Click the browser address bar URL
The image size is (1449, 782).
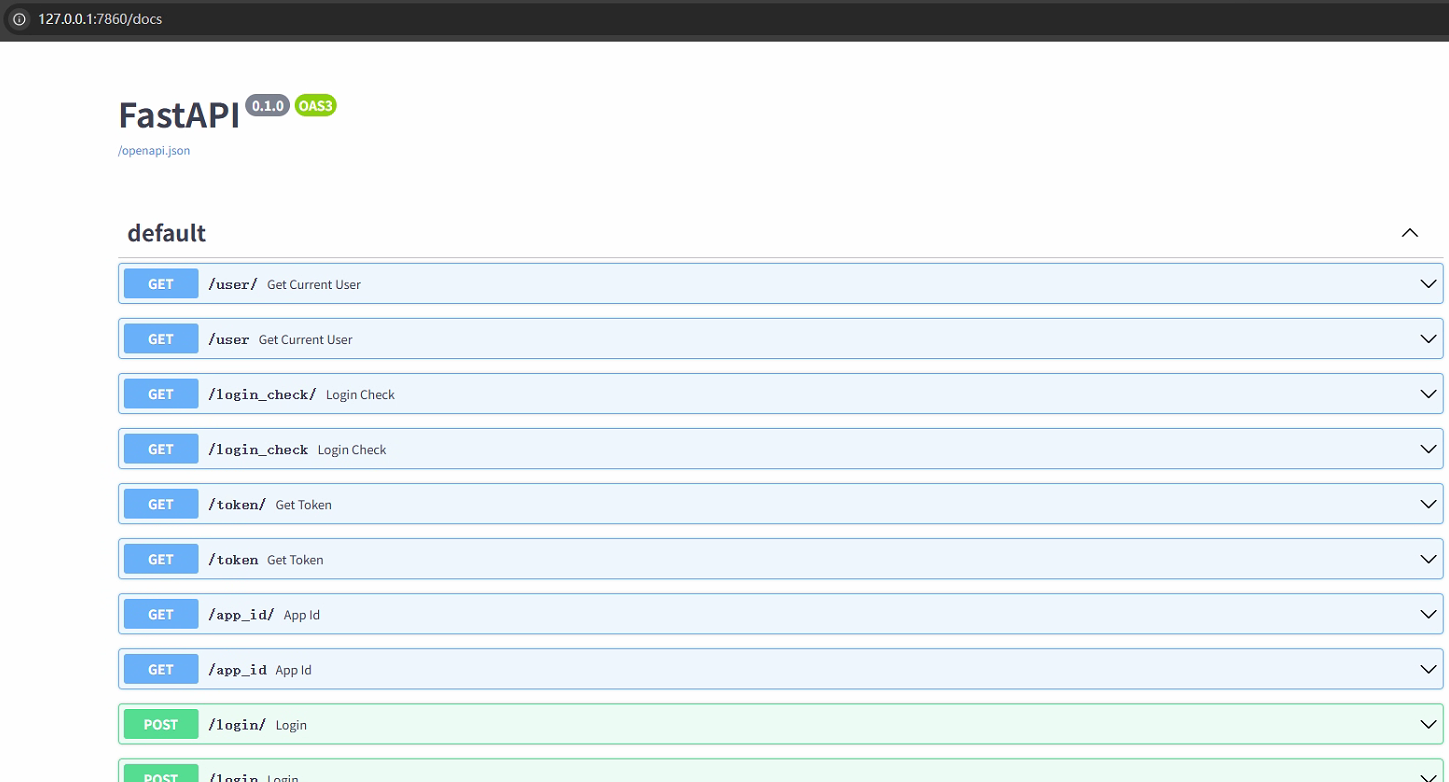100,19
